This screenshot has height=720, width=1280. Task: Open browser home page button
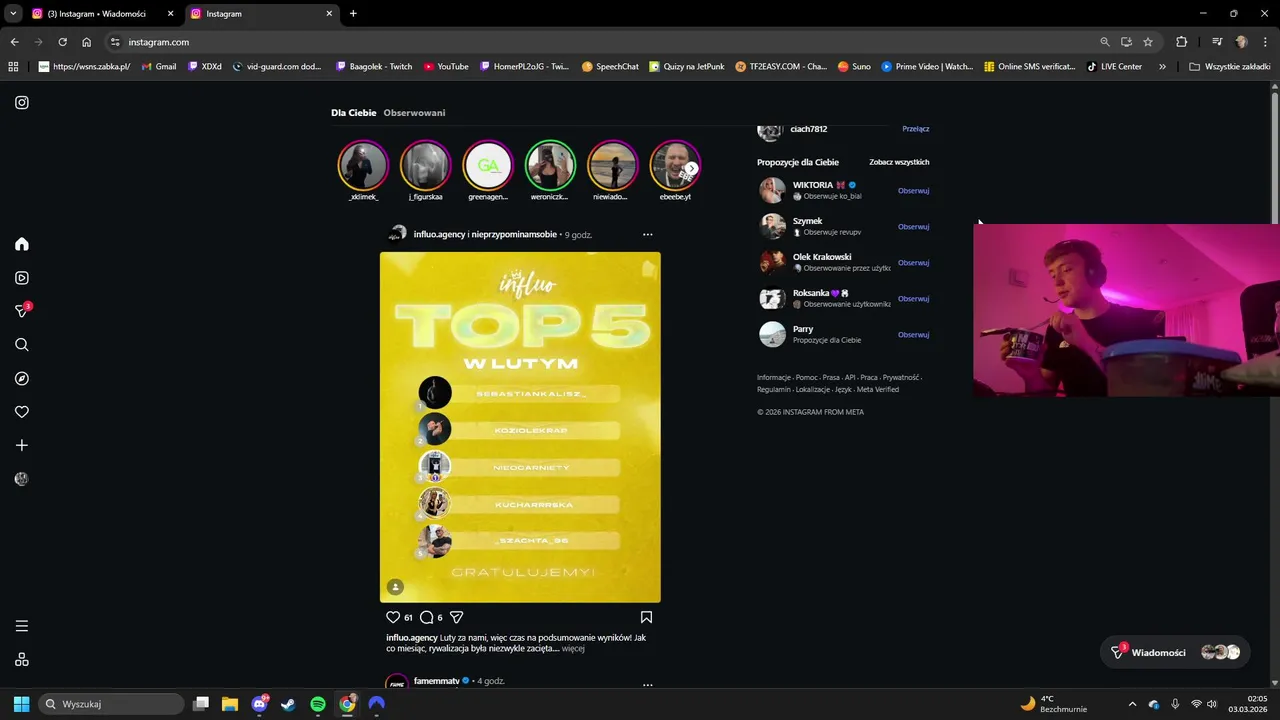pyautogui.click(x=86, y=42)
